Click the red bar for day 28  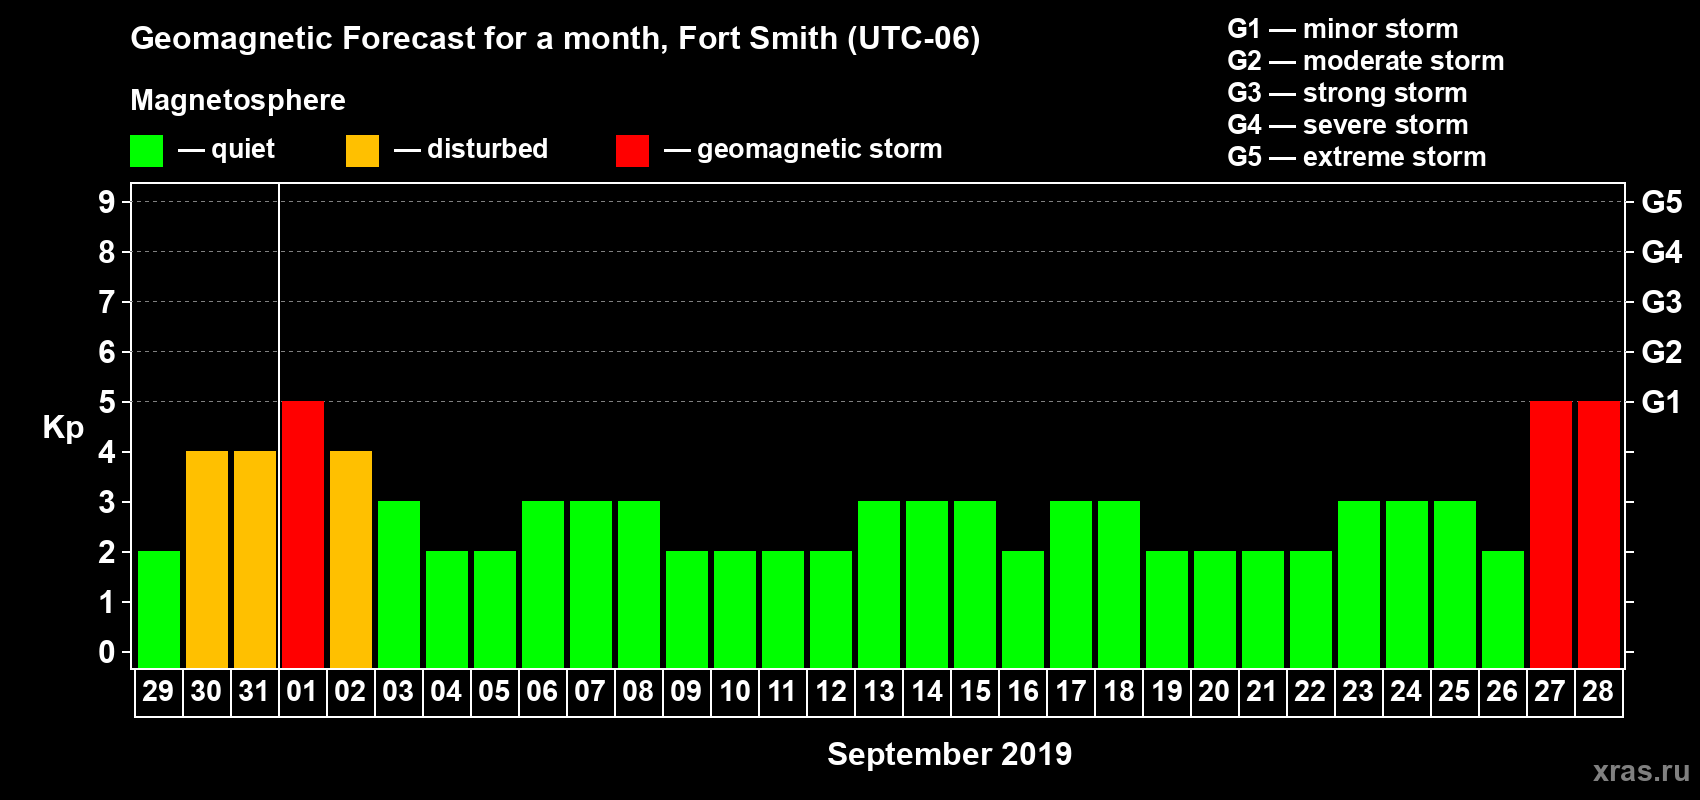click(1599, 534)
